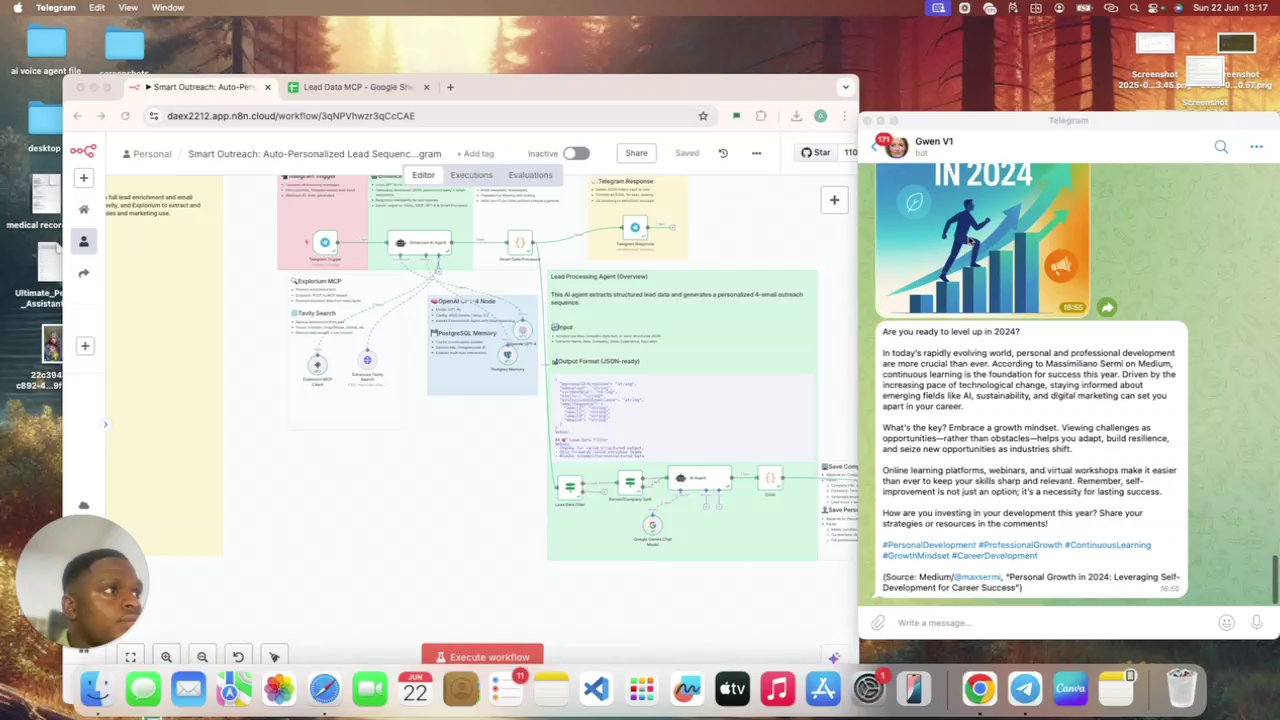Click the shared arrow icon in n8n sidebar

tap(84, 273)
